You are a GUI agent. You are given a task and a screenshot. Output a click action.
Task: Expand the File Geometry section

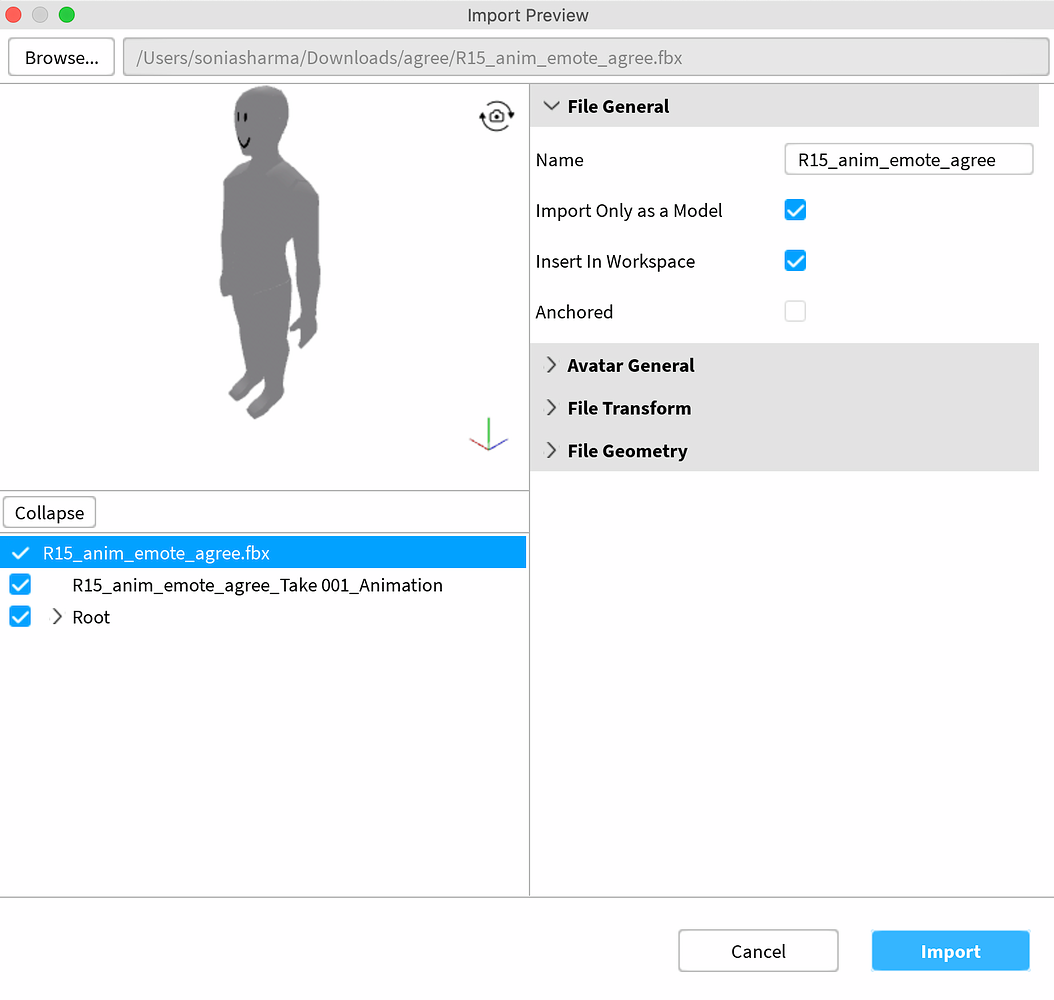pos(551,451)
